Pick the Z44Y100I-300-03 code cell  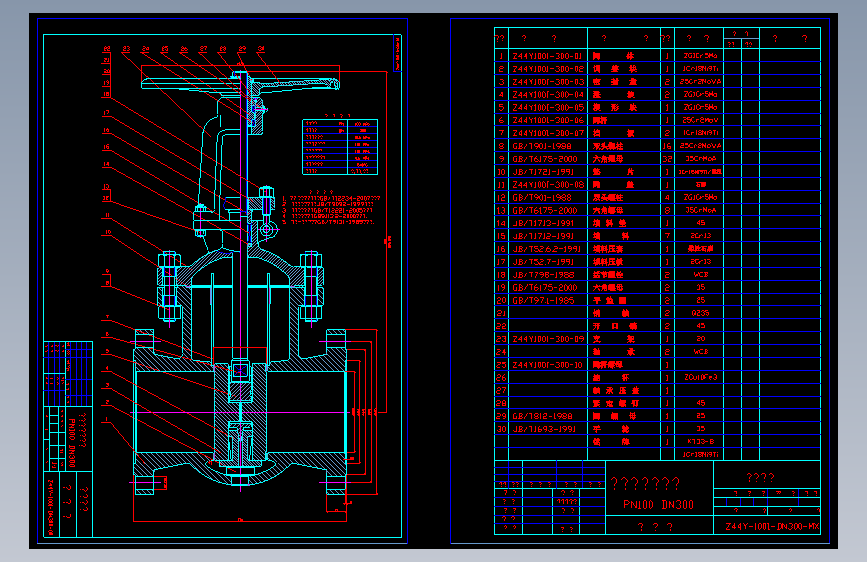point(547,82)
